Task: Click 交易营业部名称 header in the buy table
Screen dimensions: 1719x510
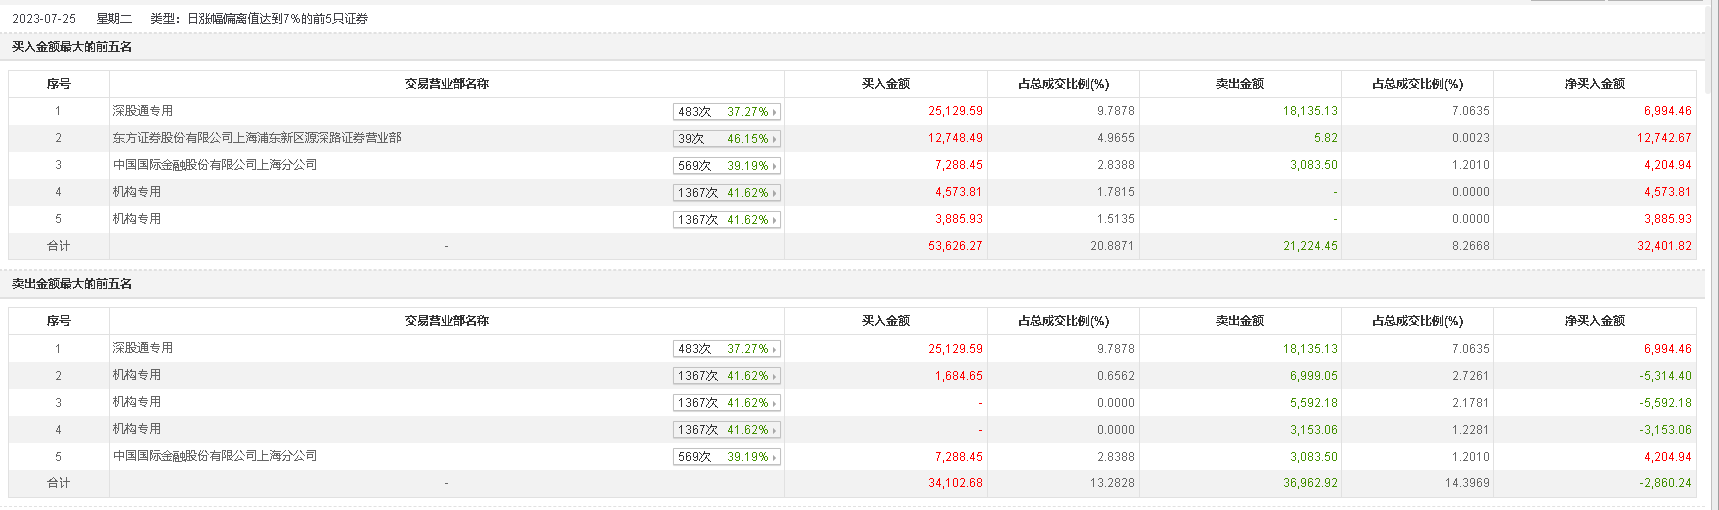Action: coord(447,84)
